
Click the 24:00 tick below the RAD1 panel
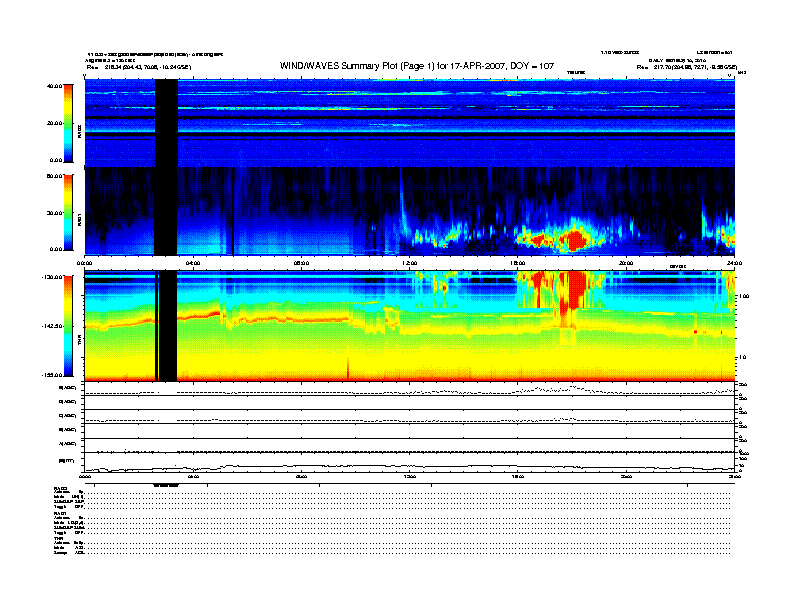coord(732,264)
